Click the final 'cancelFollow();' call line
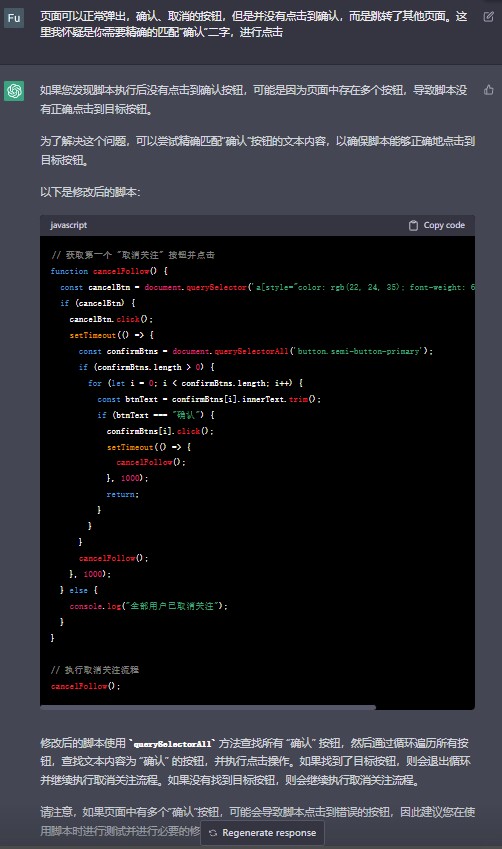502x849 pixels. (86, 686)
